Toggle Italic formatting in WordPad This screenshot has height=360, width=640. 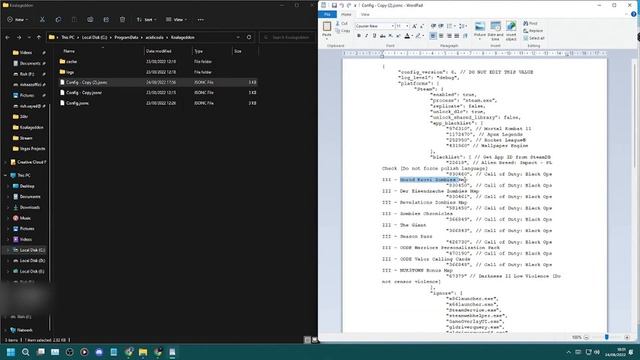(367, 36)
